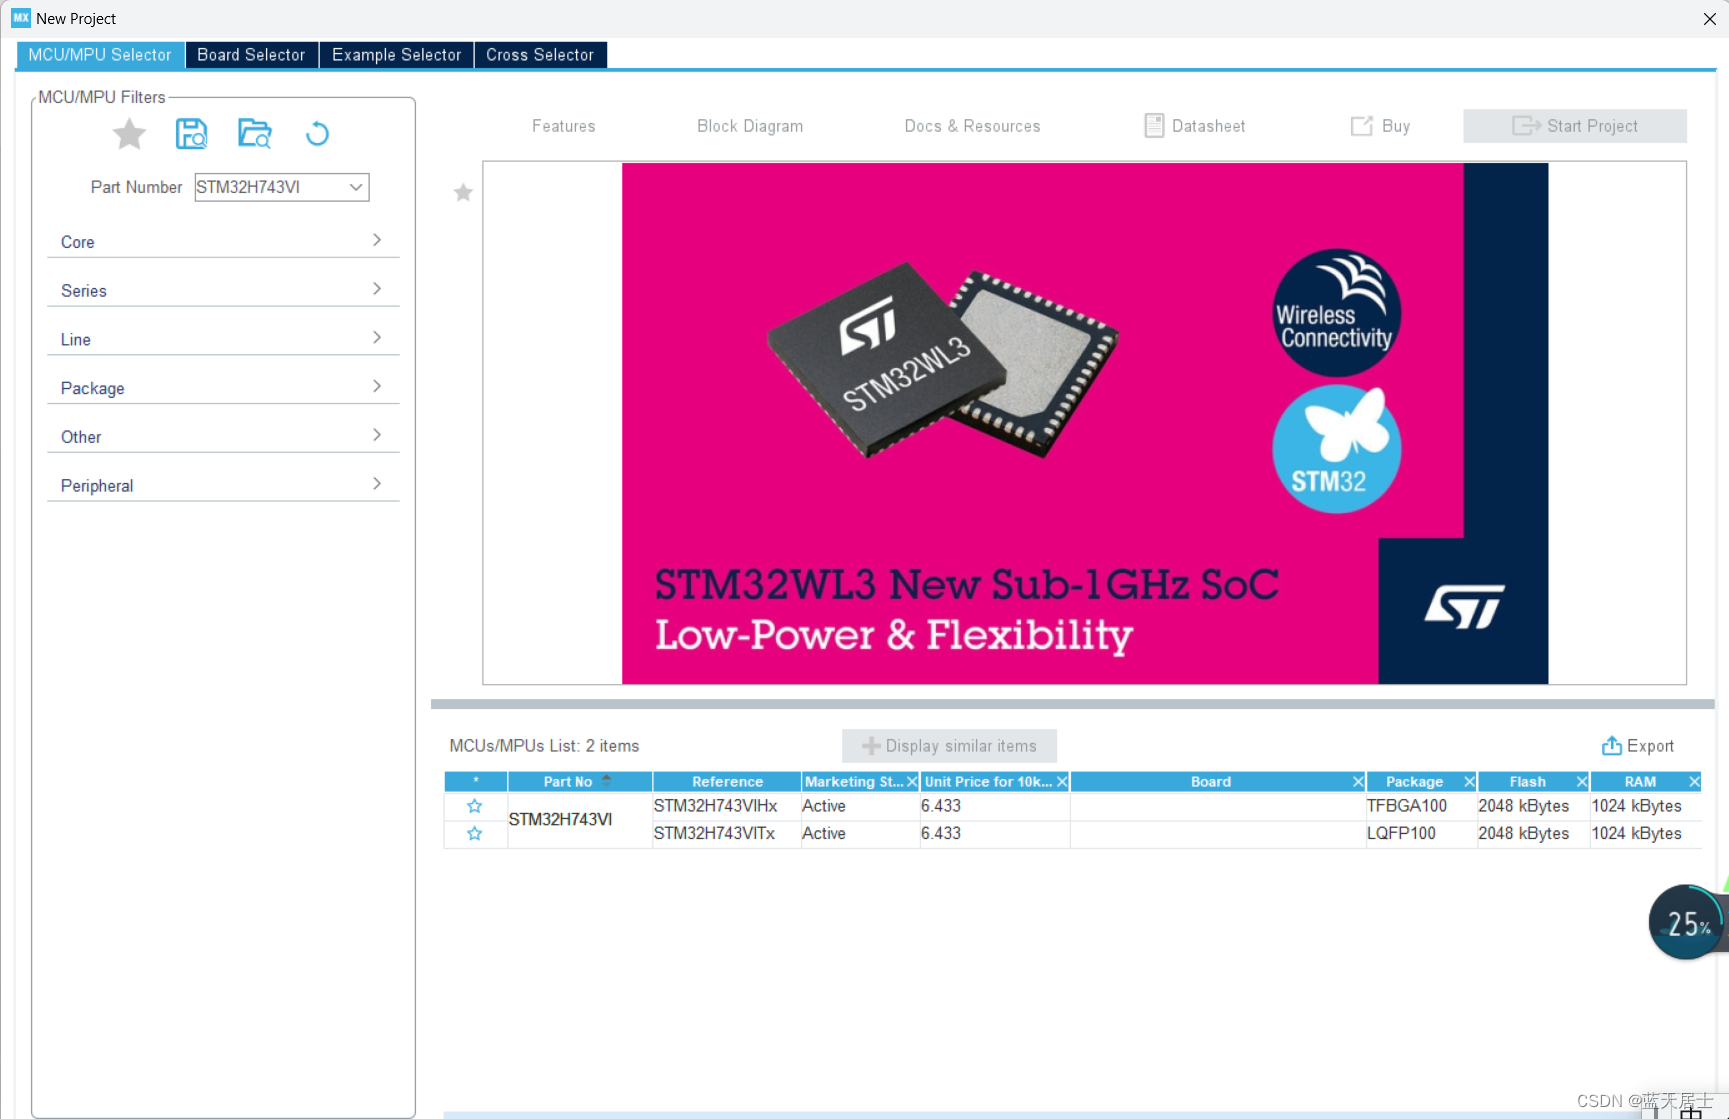
Task: Open the Block Diagram view
Action: (x=750, y=126)
